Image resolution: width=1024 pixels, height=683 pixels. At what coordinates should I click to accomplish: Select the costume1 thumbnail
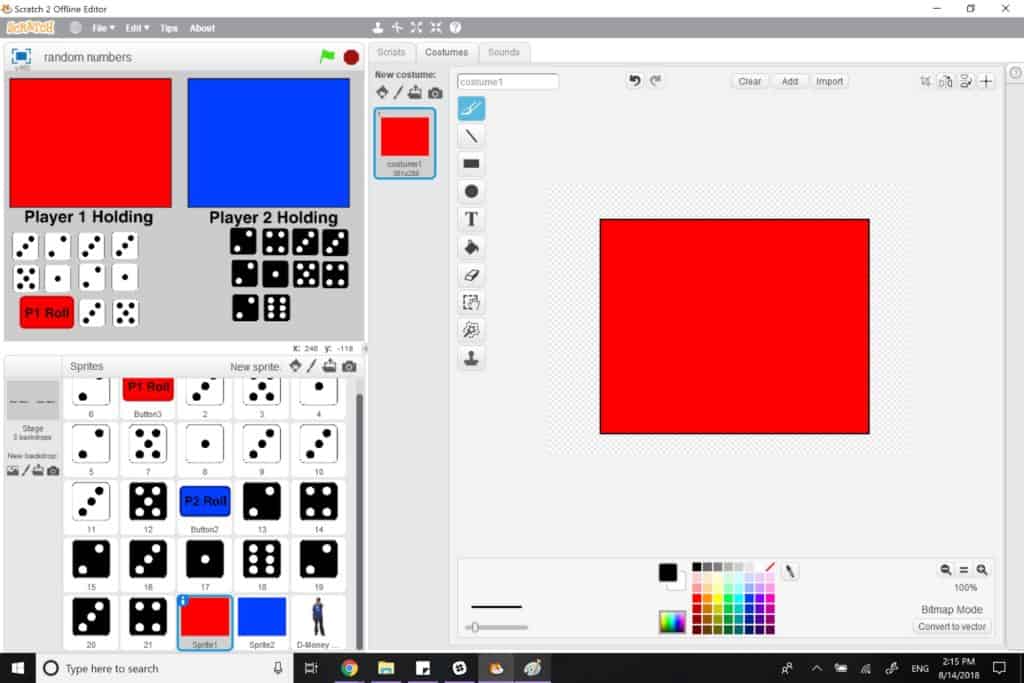click(x=405, y=143)
